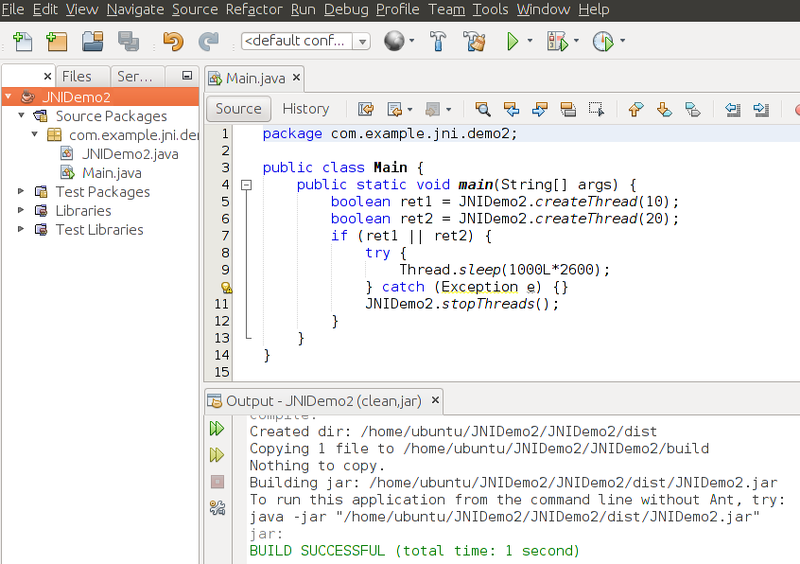
Task: Click Toggle Bookmark icon
Action: (692, 109)
